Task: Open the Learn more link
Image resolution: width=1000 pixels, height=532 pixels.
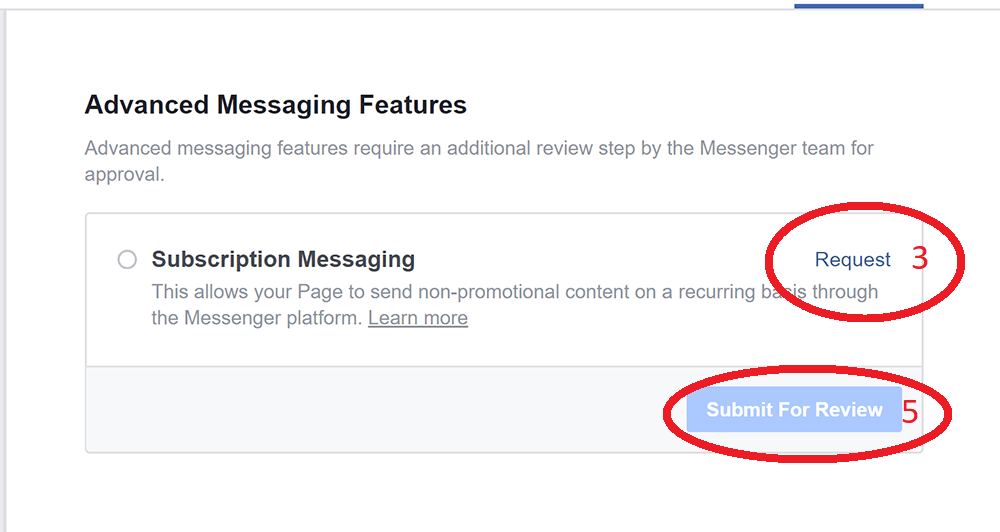Action: click(418, 318)
